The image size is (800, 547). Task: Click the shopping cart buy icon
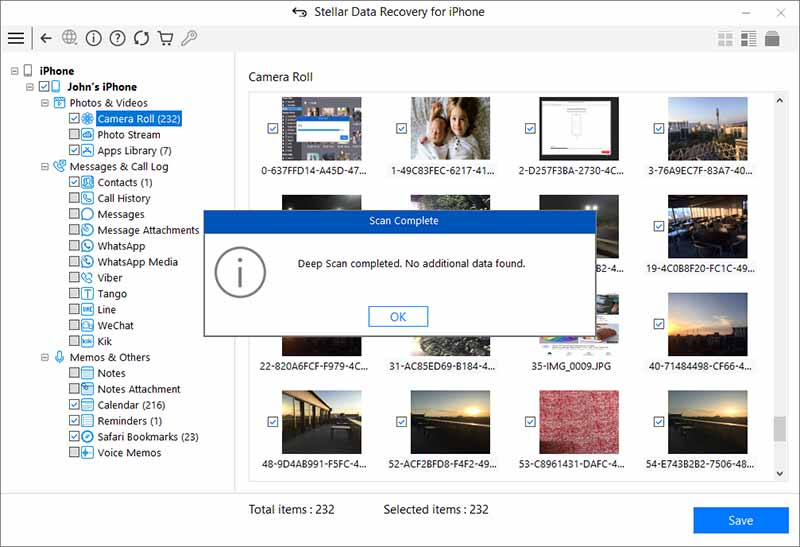tap(166, 38)
